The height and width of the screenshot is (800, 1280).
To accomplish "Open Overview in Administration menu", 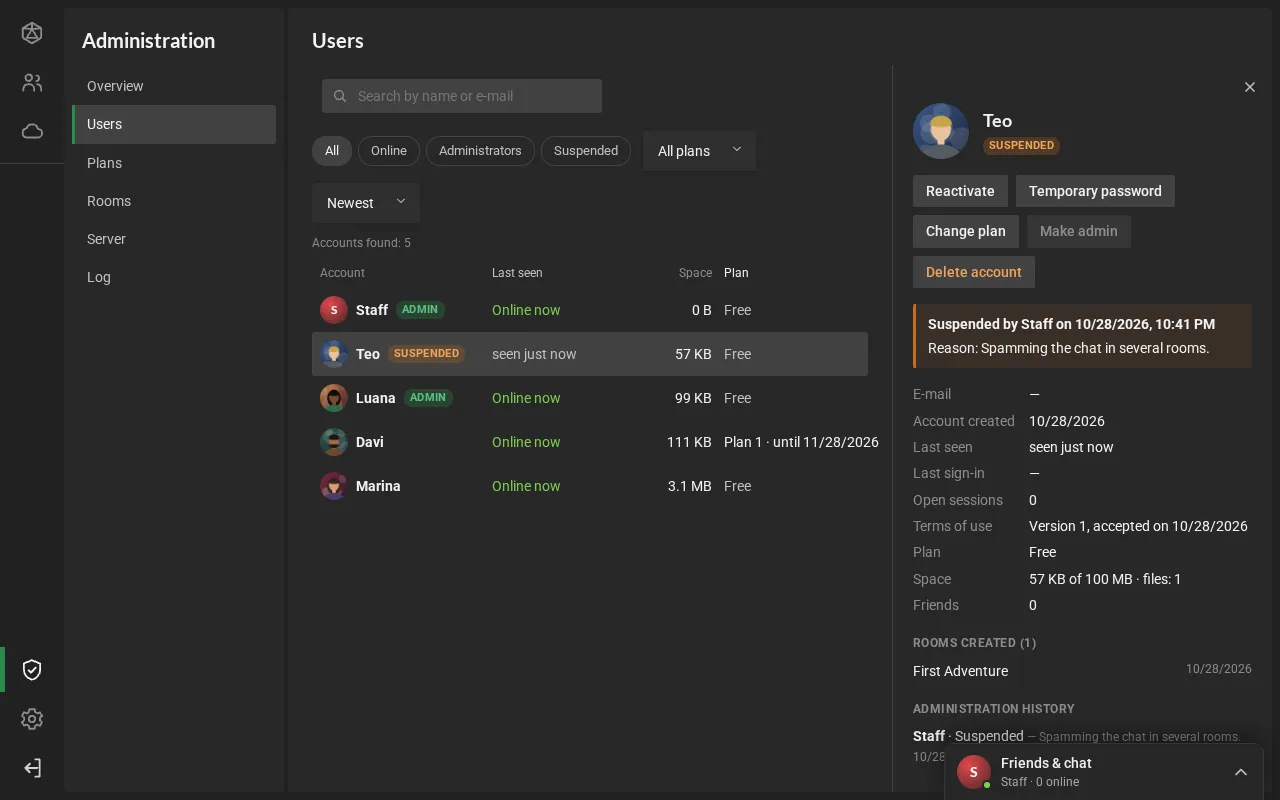I will [x=174, y=86].
